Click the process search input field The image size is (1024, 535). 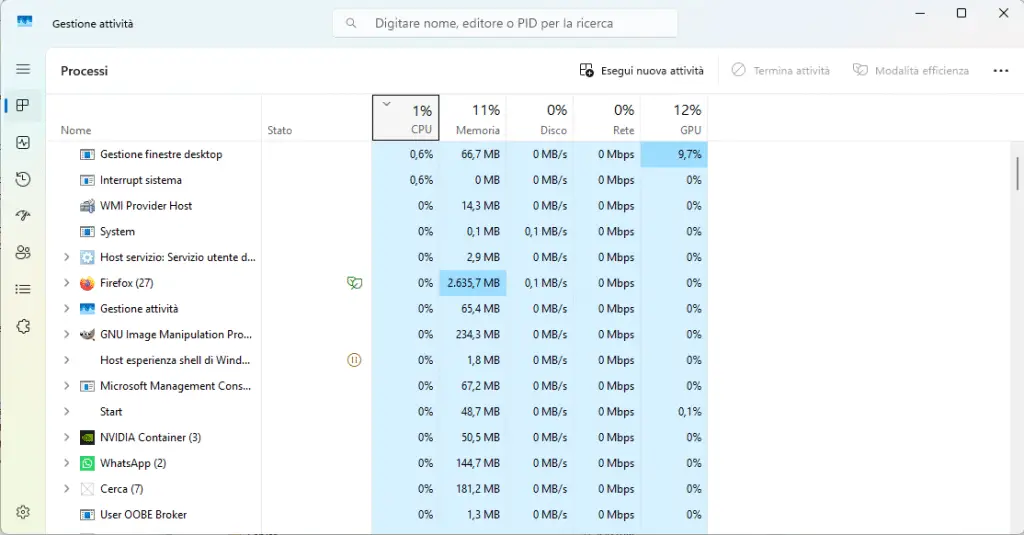tap(505, 22)
